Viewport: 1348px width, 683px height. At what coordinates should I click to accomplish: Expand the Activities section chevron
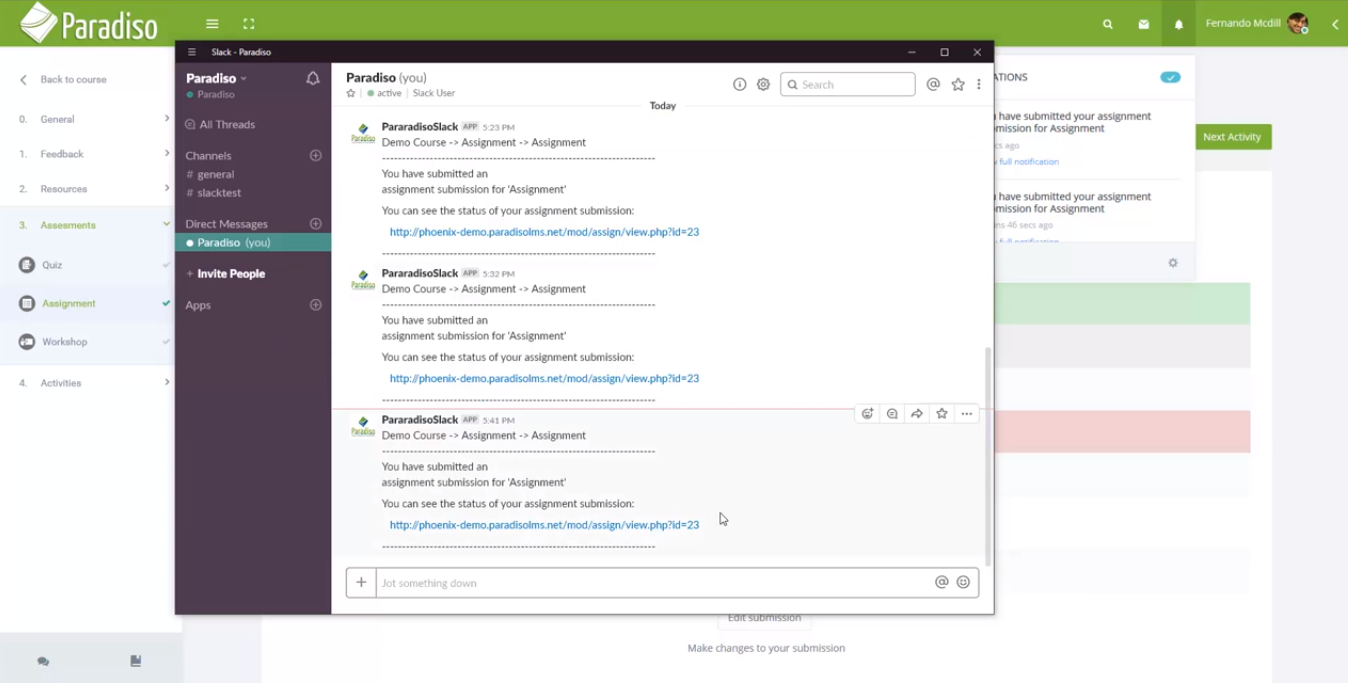point(166,382)
